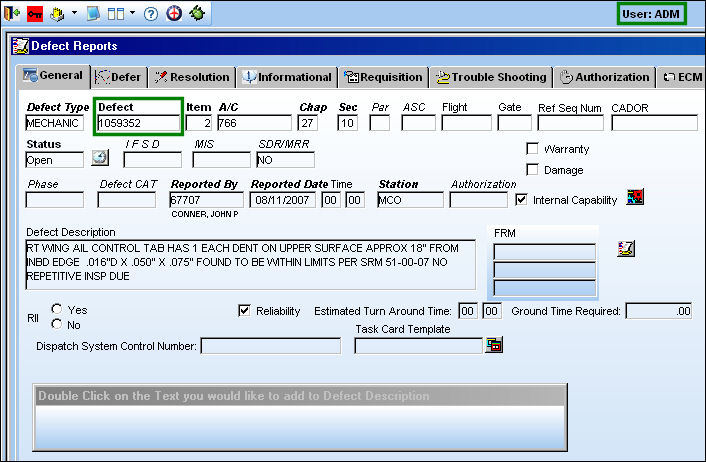706x462 pixels.
Task: Go to Trouble Shooting tab
Action: pos(491,77)
